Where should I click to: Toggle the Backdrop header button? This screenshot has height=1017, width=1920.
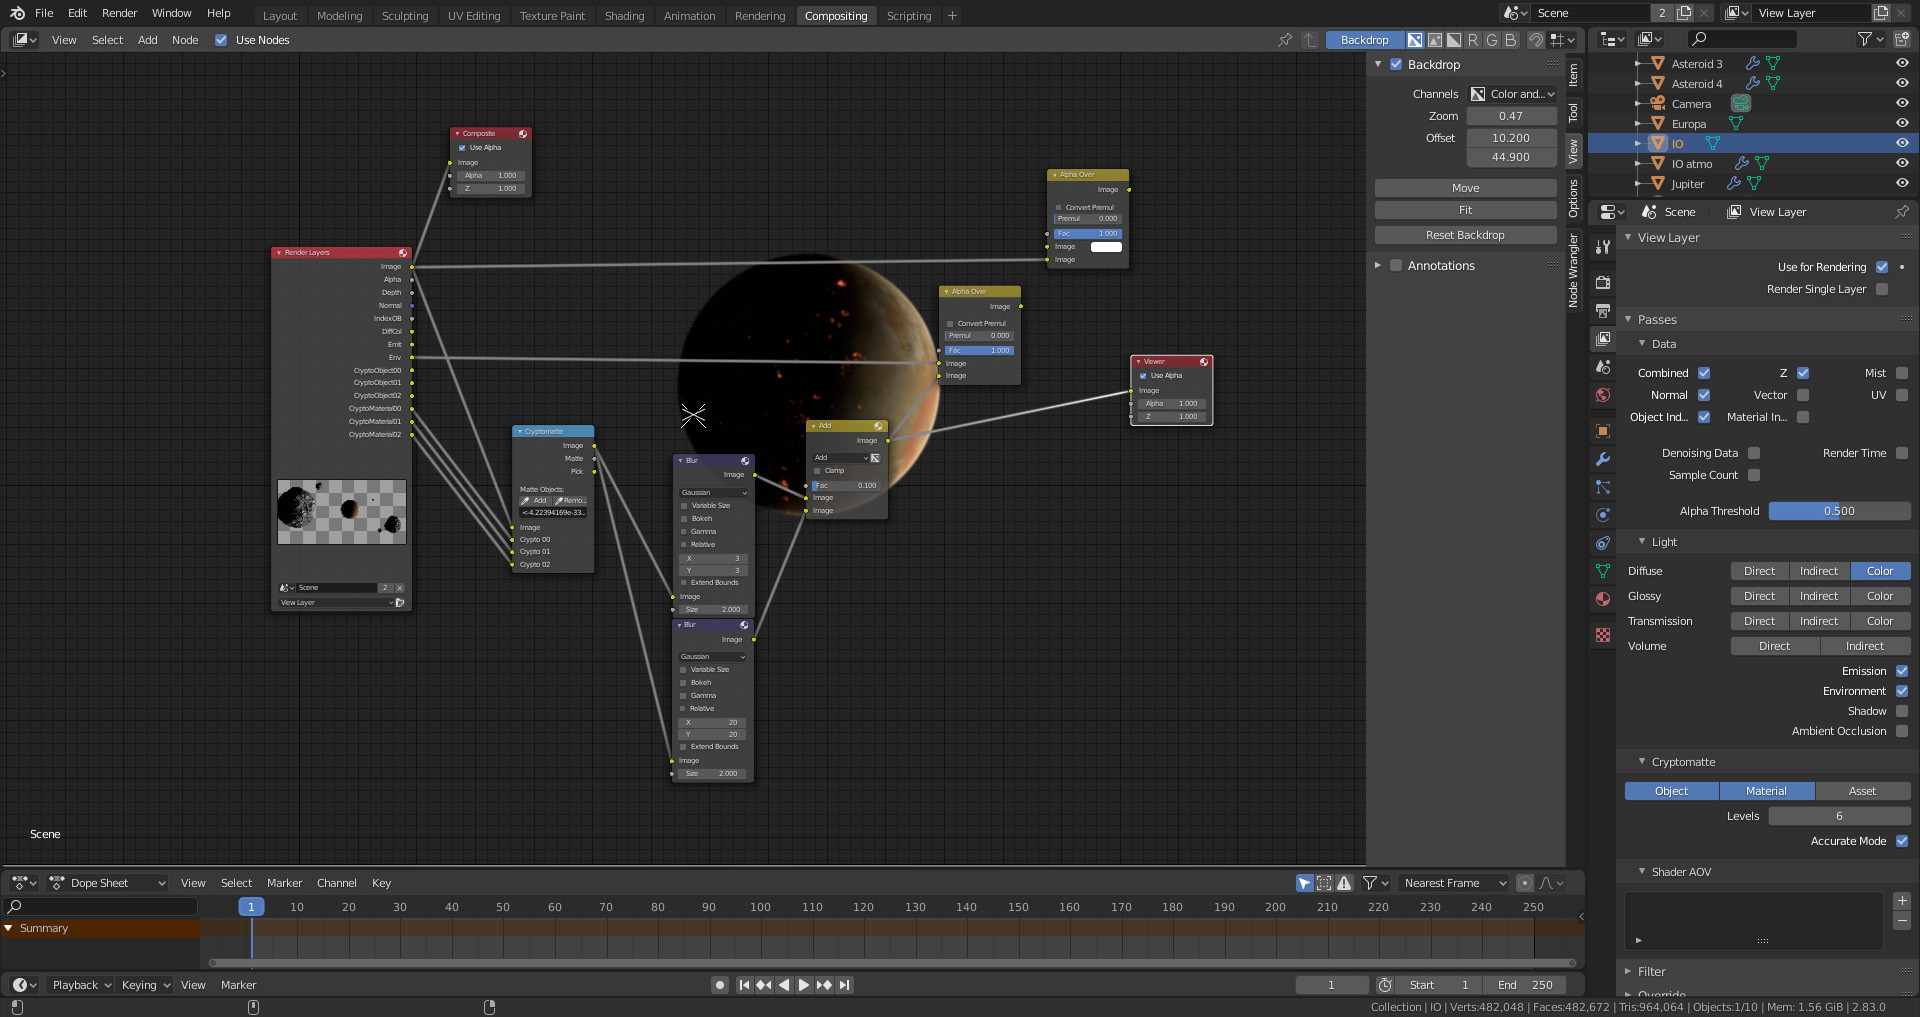click(x=1364, y=40)
